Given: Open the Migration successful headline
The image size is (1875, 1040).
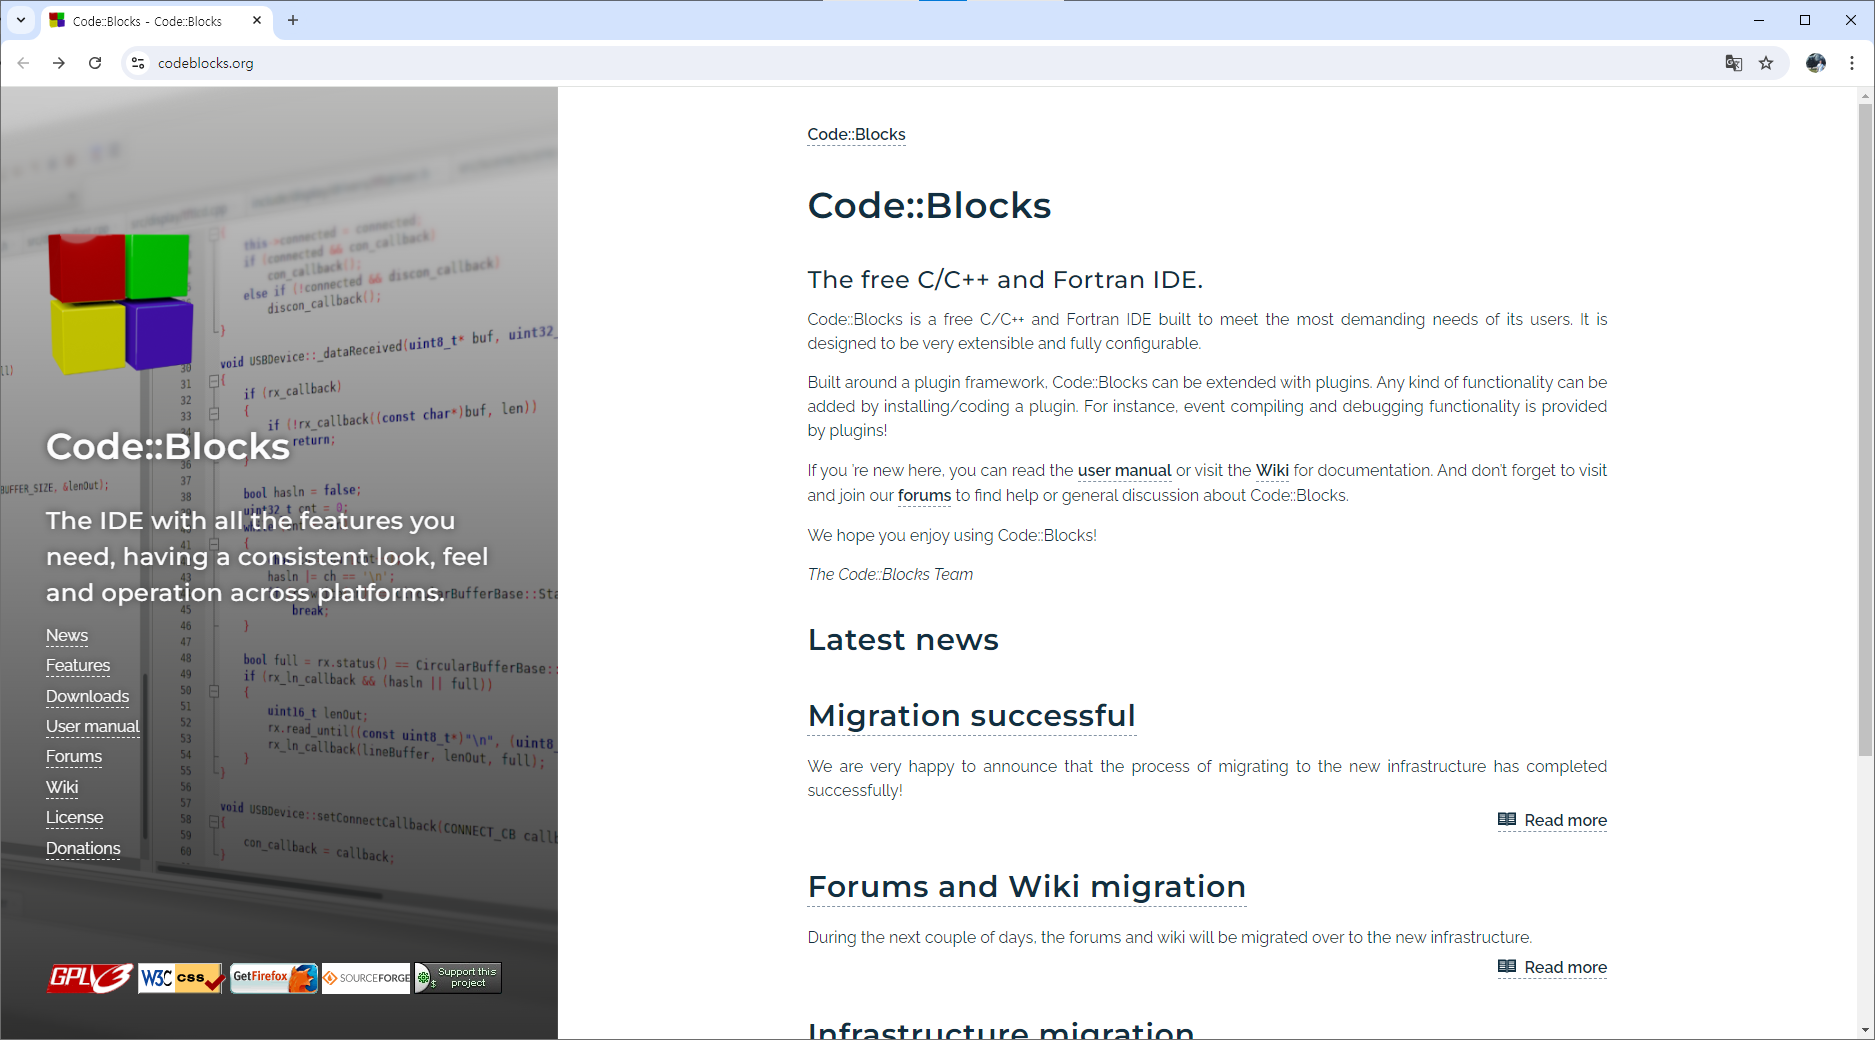Looking at the screenshot, I should click(972, 716).
